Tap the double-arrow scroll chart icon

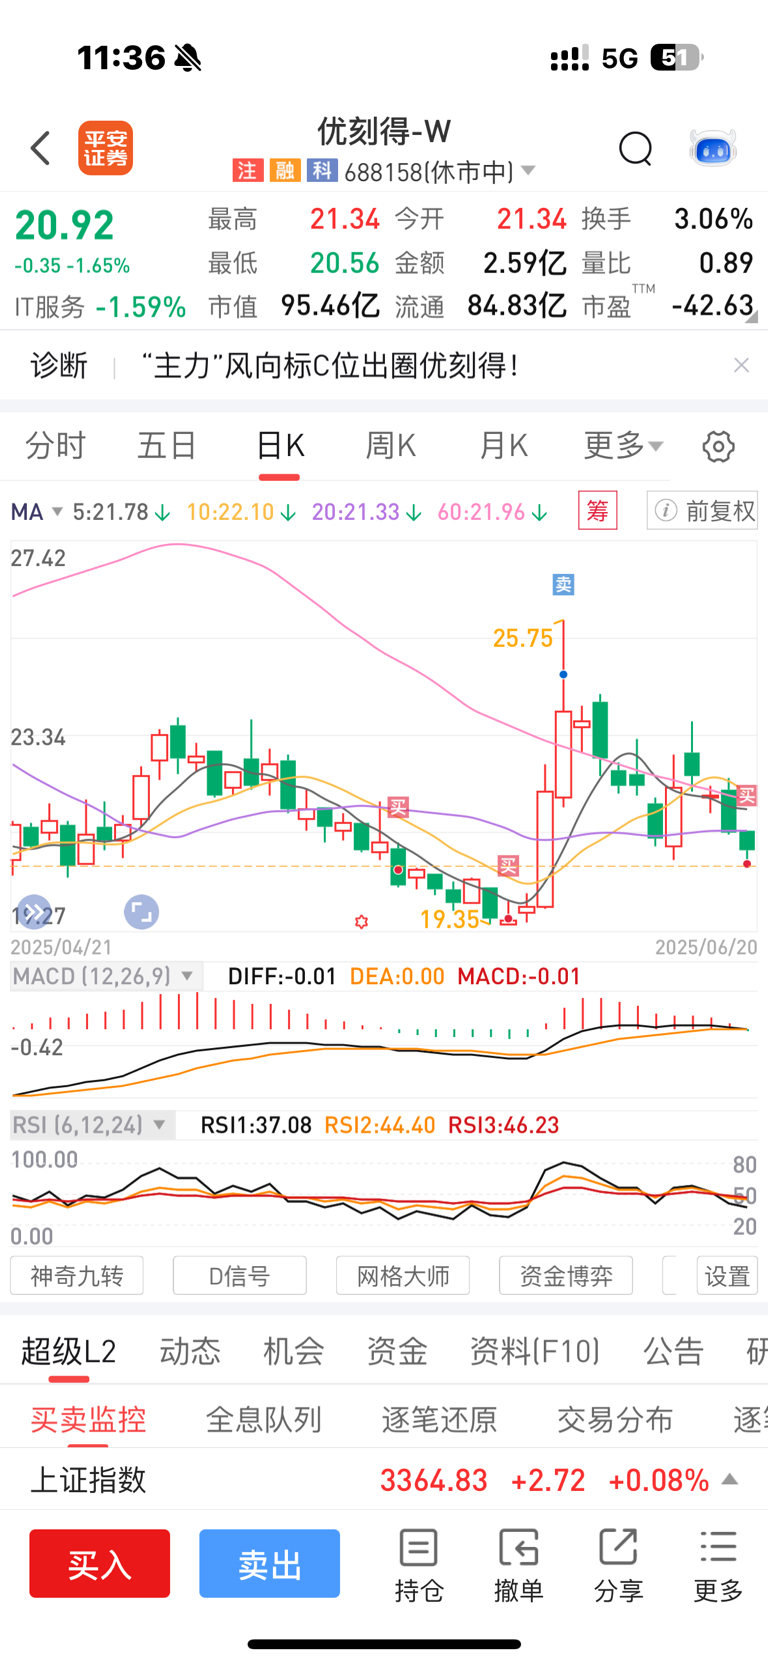33,912
